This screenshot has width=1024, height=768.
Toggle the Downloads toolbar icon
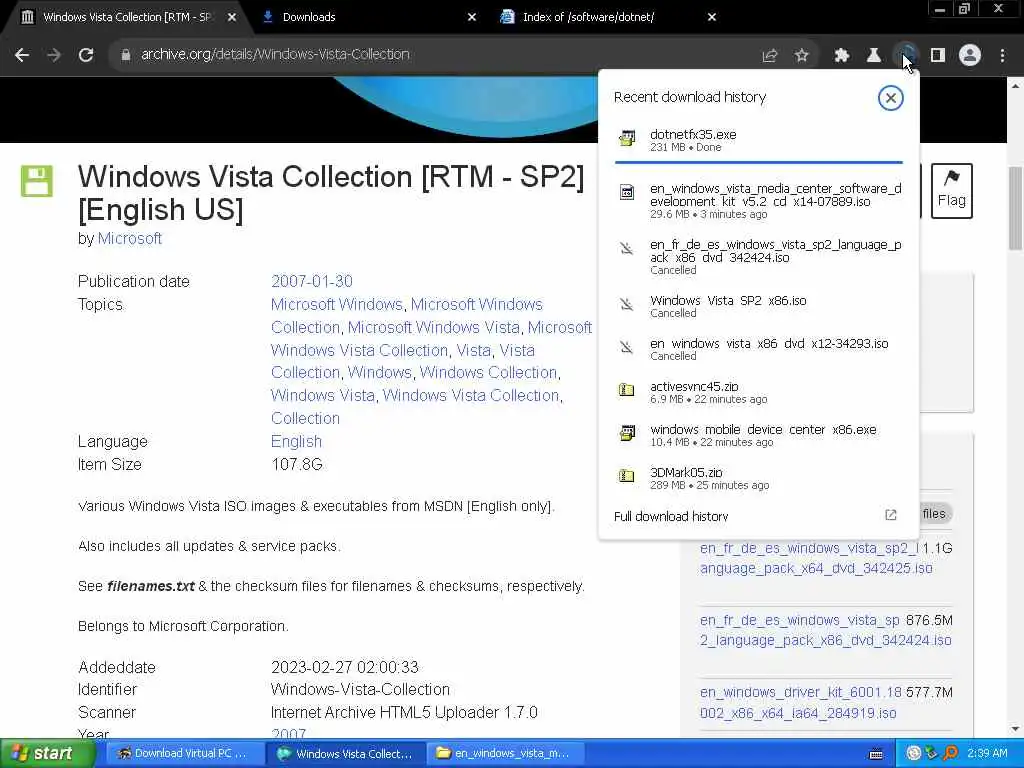(x=906, y=56)
